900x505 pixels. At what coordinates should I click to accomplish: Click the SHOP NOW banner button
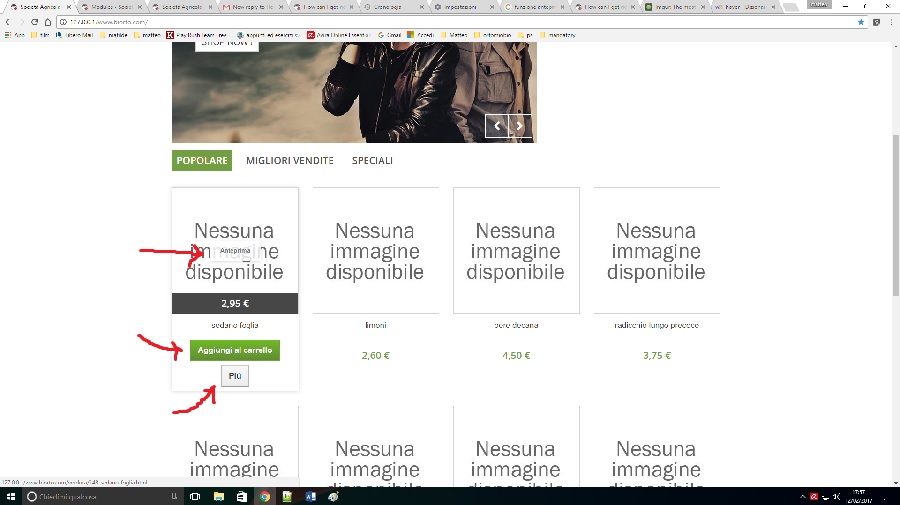[227, 46]
